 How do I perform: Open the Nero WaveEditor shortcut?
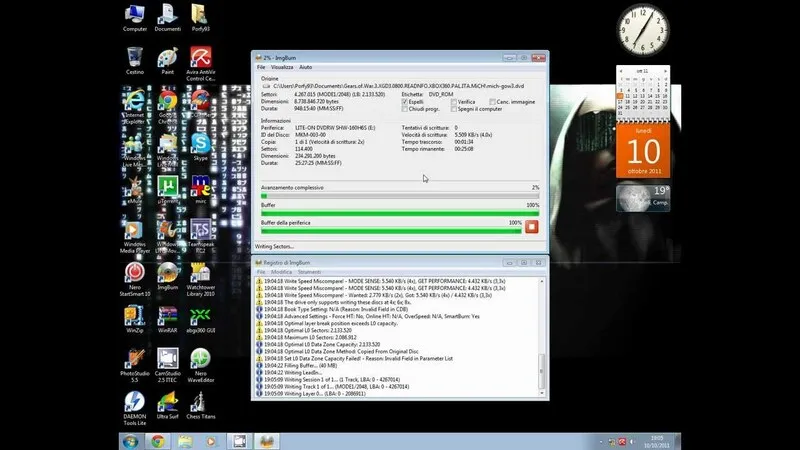[200, 362]
